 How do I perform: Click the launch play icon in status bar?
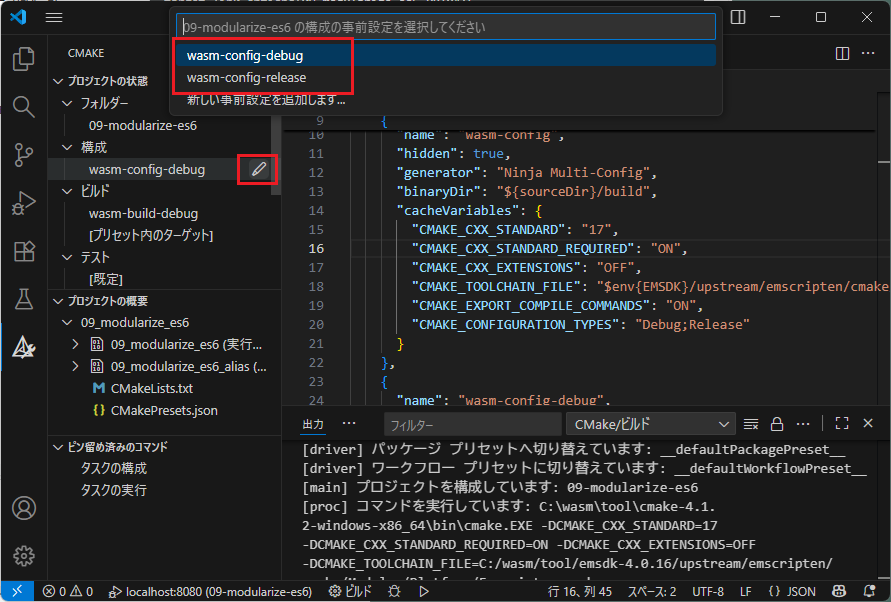click(424, 592)
